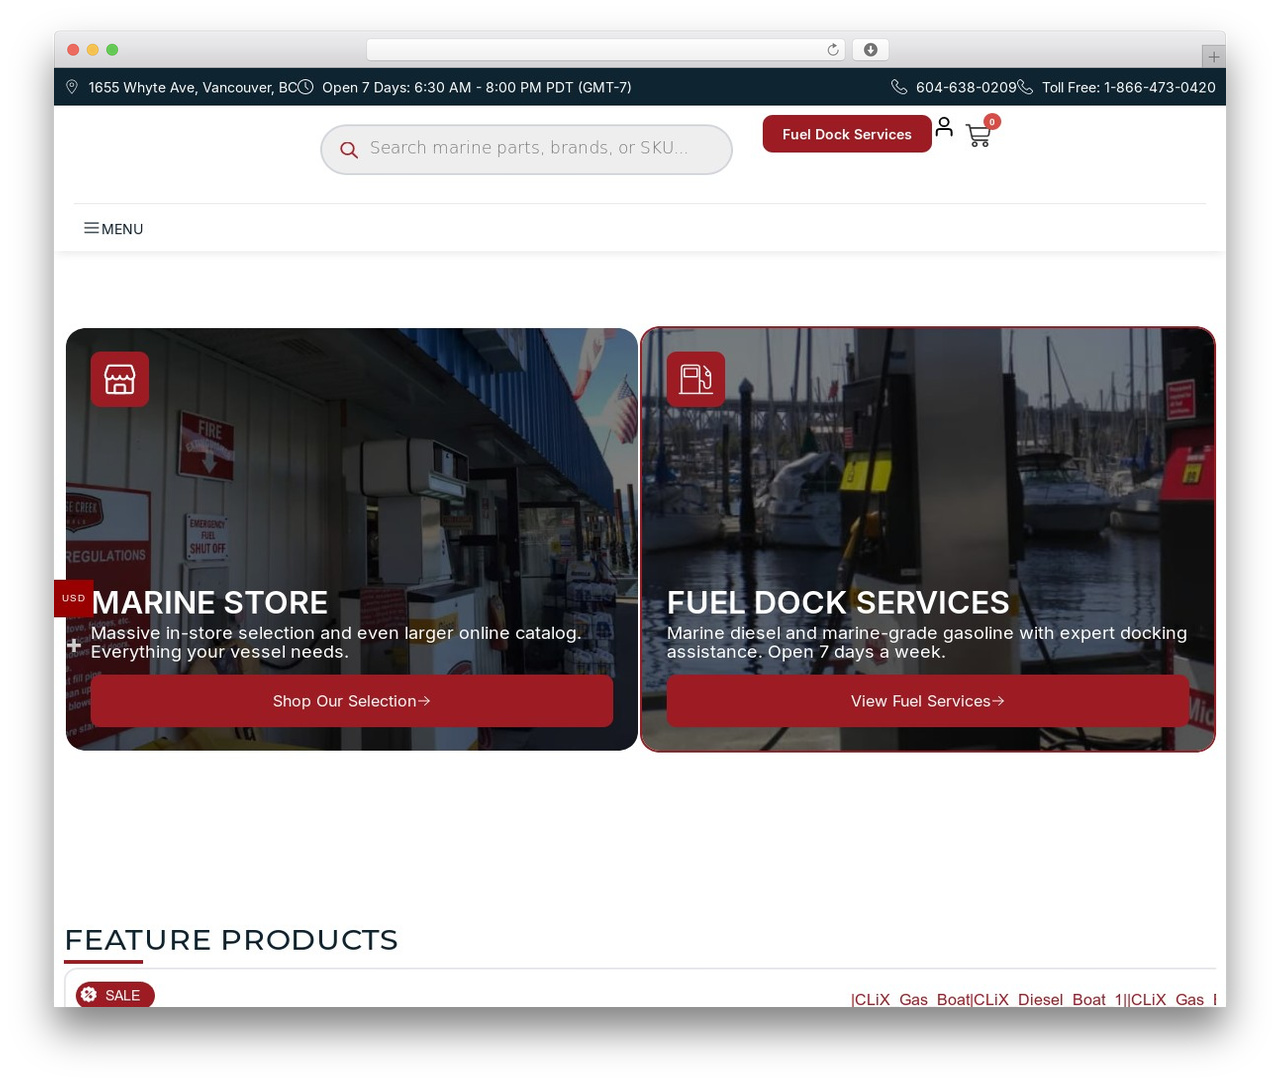
Task: Click the Shop Our Selection button
Action: tap(352, 701)
